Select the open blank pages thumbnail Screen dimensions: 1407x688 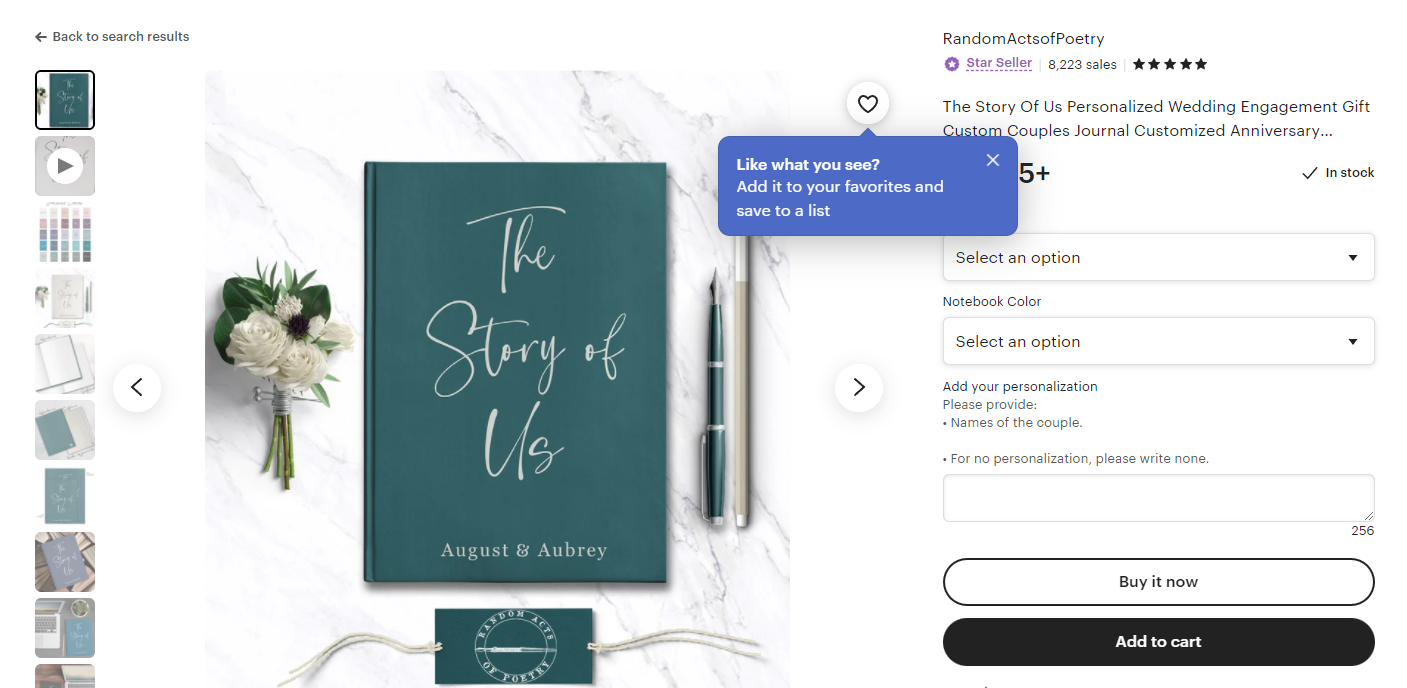[65, 364]
